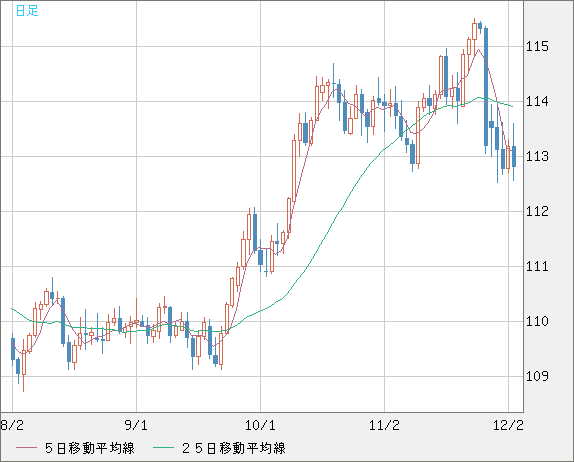The height and width of the screenshot is (462, 574).
Task: Click the 109 price axis label
Action: click(537, 376)
